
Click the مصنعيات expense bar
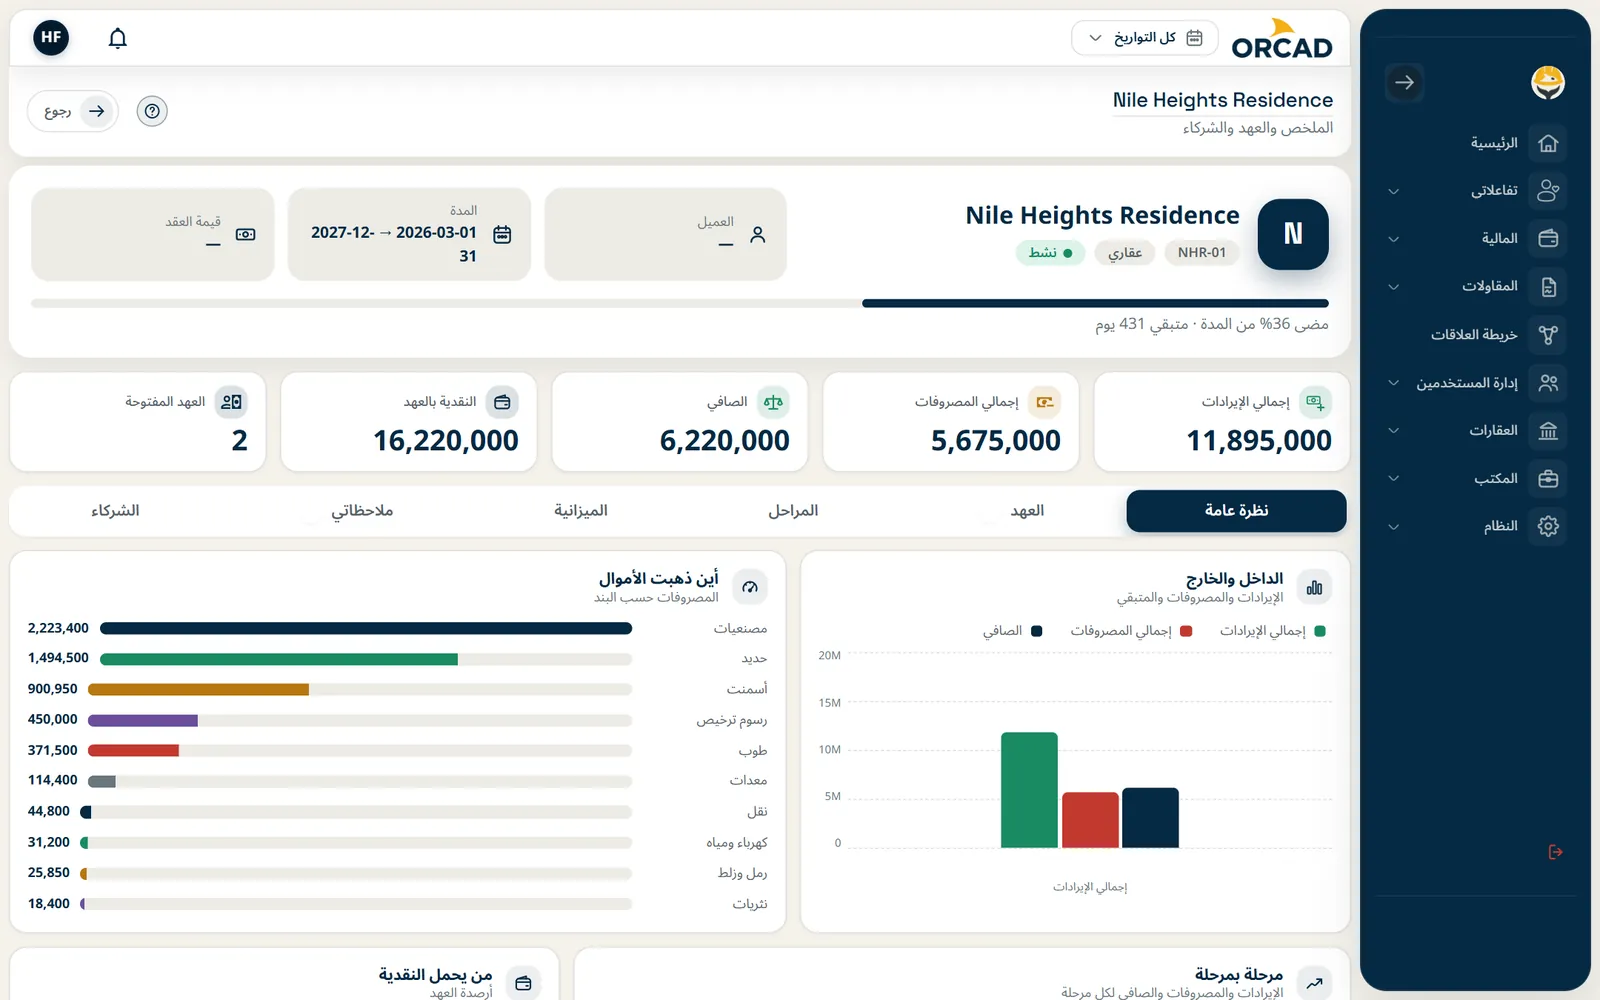coord(366,628)
